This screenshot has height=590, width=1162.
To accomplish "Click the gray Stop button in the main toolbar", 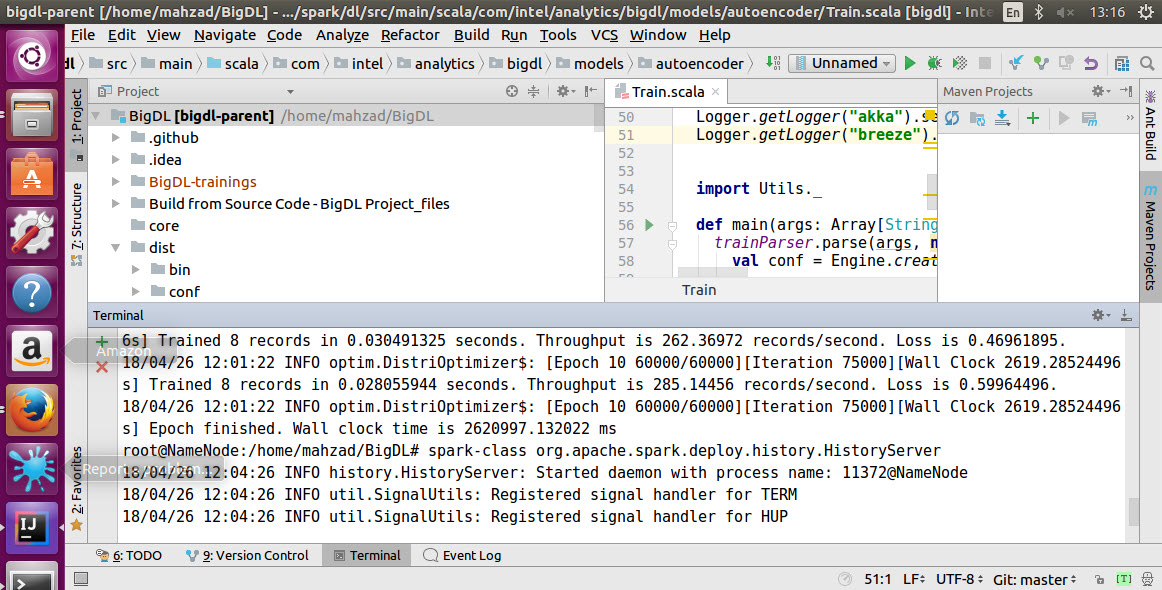I will point(985,63).
